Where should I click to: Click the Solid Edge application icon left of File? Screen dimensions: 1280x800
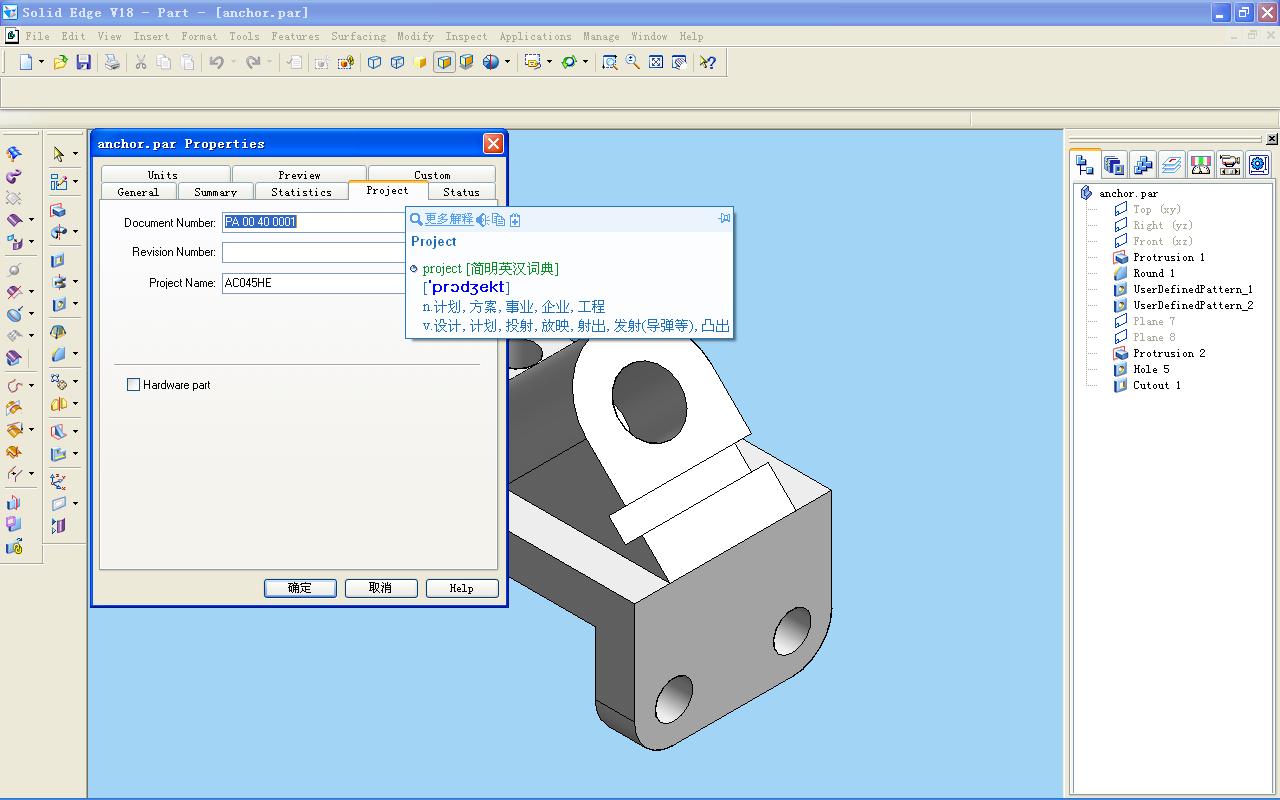click(x=12, y=36)
